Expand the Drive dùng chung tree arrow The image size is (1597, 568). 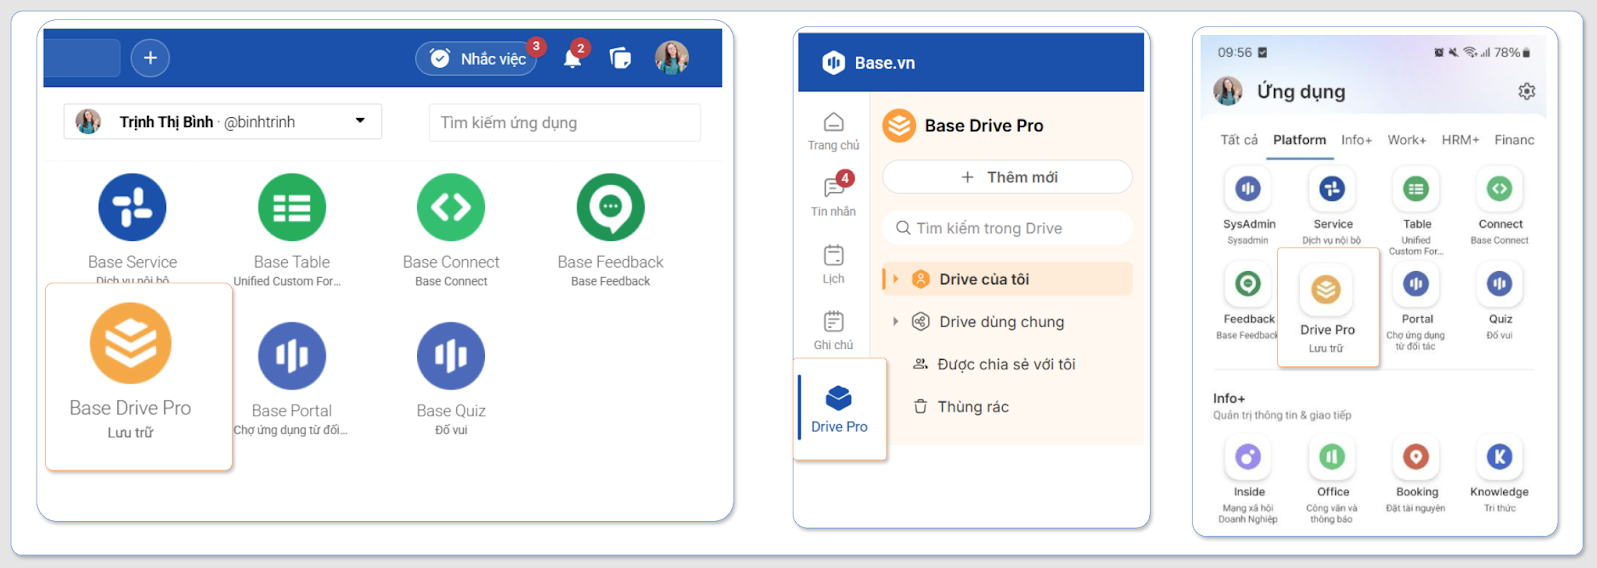tap(896, 322)
